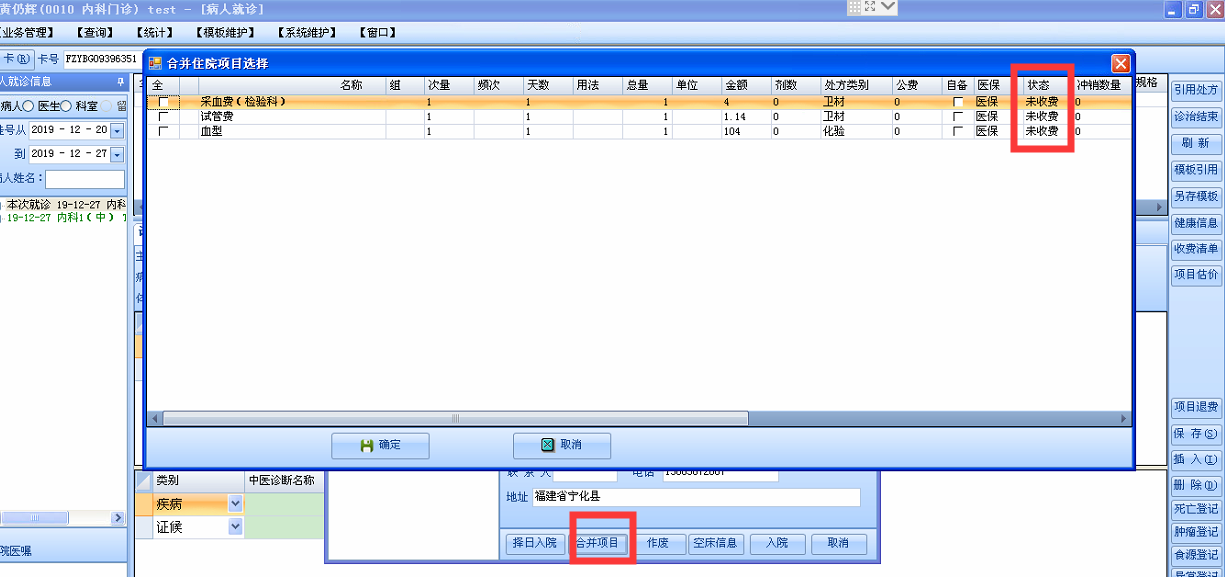Click the 项目退费 sidebar button
1225x577 pixels.
tap(1196, 408)
